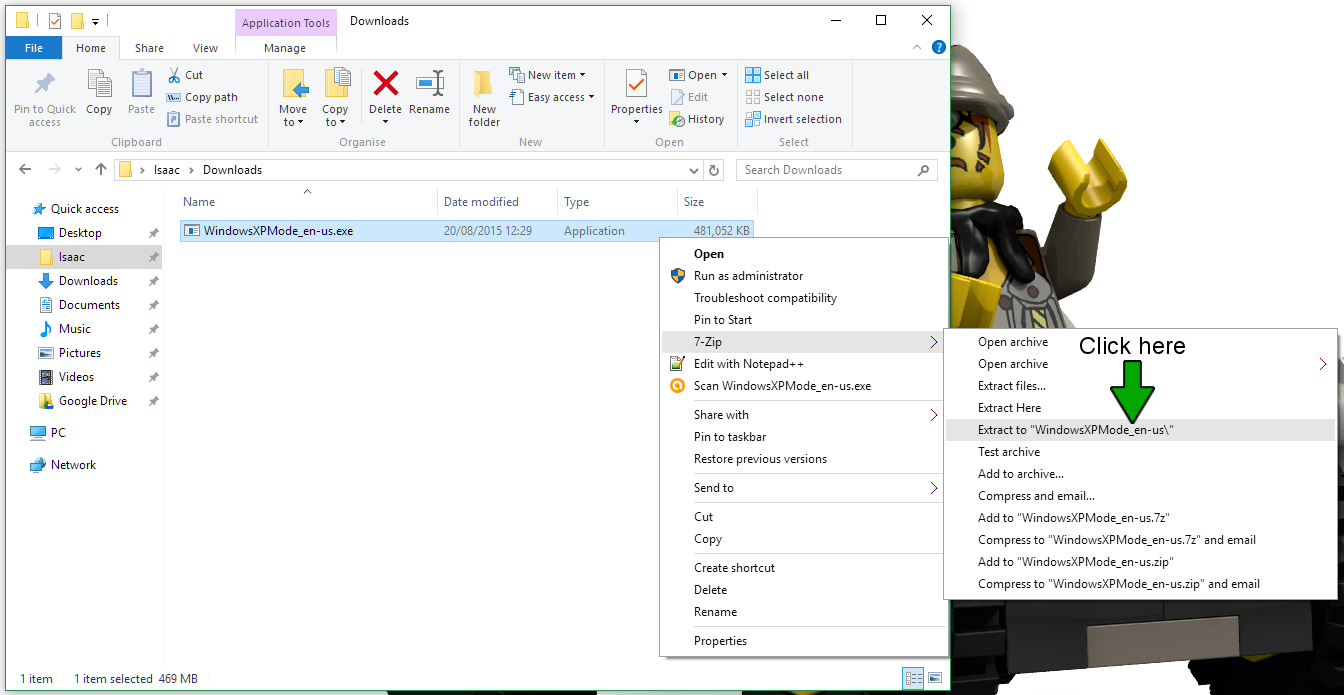Select PC in the navigation pane
This screenshot has width=1344, height=695.
[58, 433]
